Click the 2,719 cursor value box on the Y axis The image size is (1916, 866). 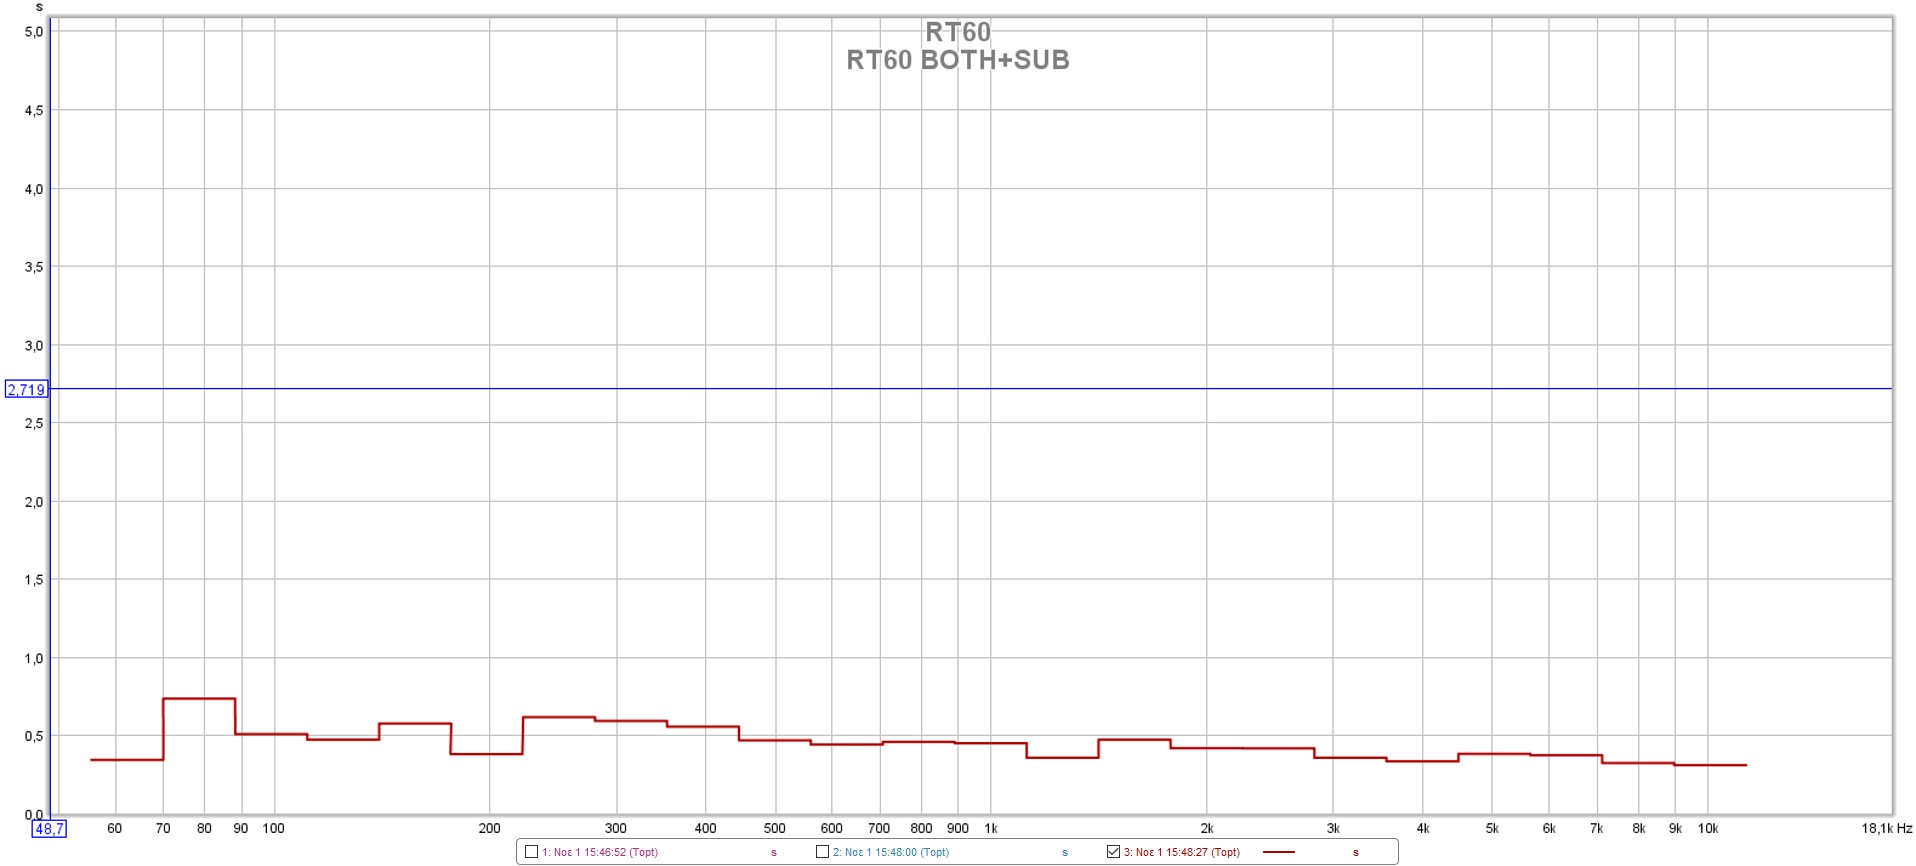click(x=26, y=390)
